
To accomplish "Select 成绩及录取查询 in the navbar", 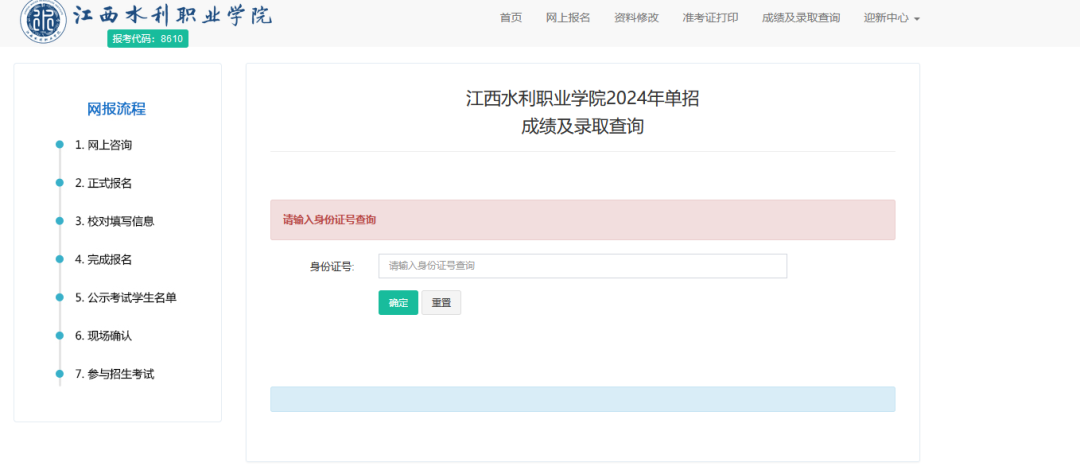I will (x=800, y=18).
